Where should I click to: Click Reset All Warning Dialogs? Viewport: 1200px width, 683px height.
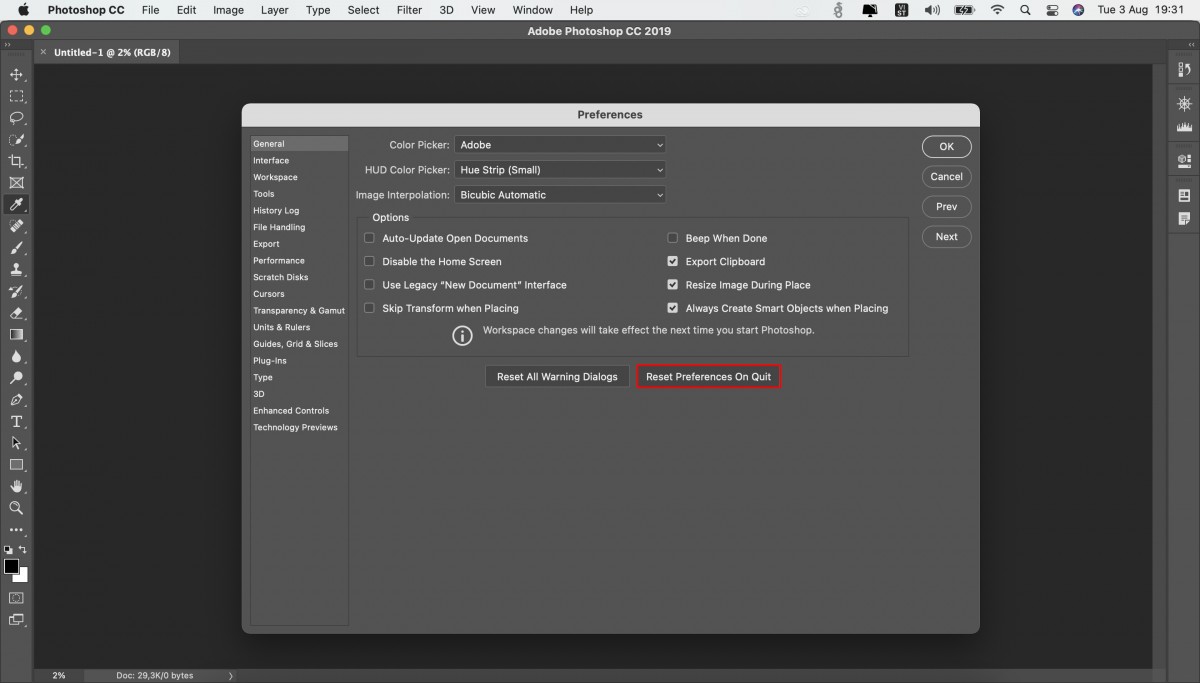tap(557, 377)
